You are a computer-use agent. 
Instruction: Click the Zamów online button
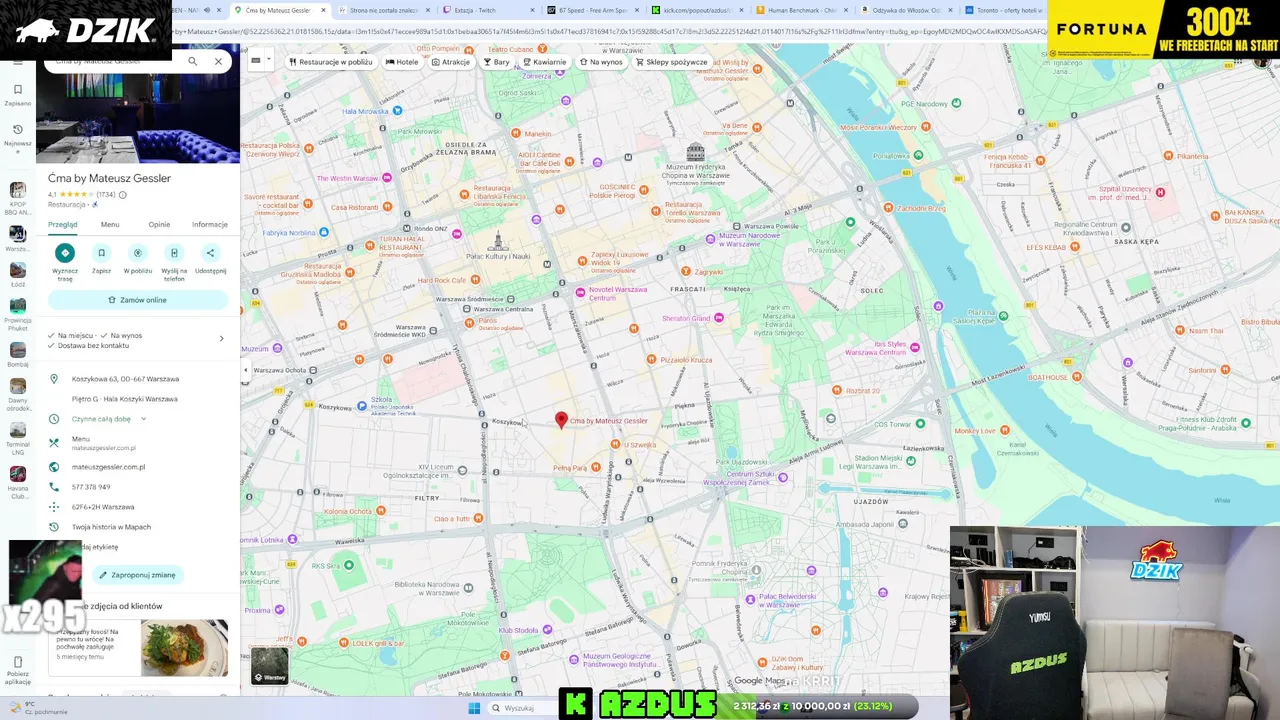pyautogui.click(x=138, y=300)
